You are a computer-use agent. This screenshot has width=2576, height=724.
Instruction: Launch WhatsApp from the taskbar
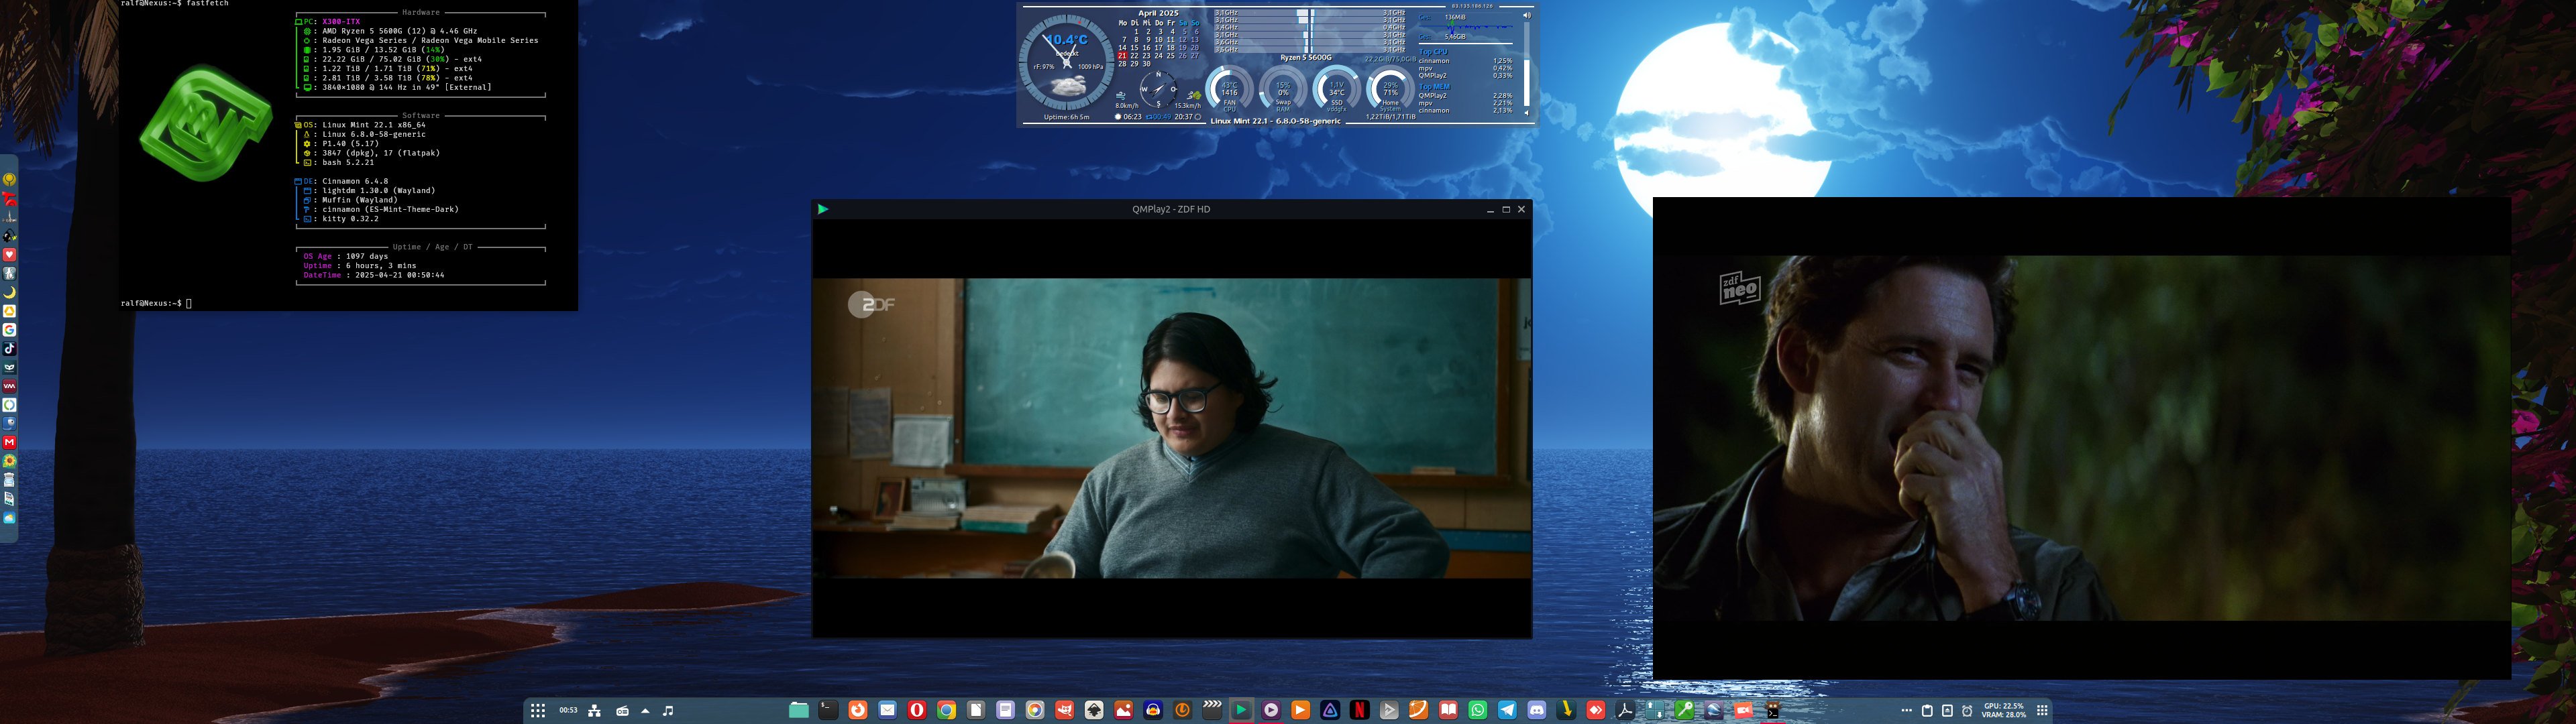pyautogui.click(x=1478, y=710)
